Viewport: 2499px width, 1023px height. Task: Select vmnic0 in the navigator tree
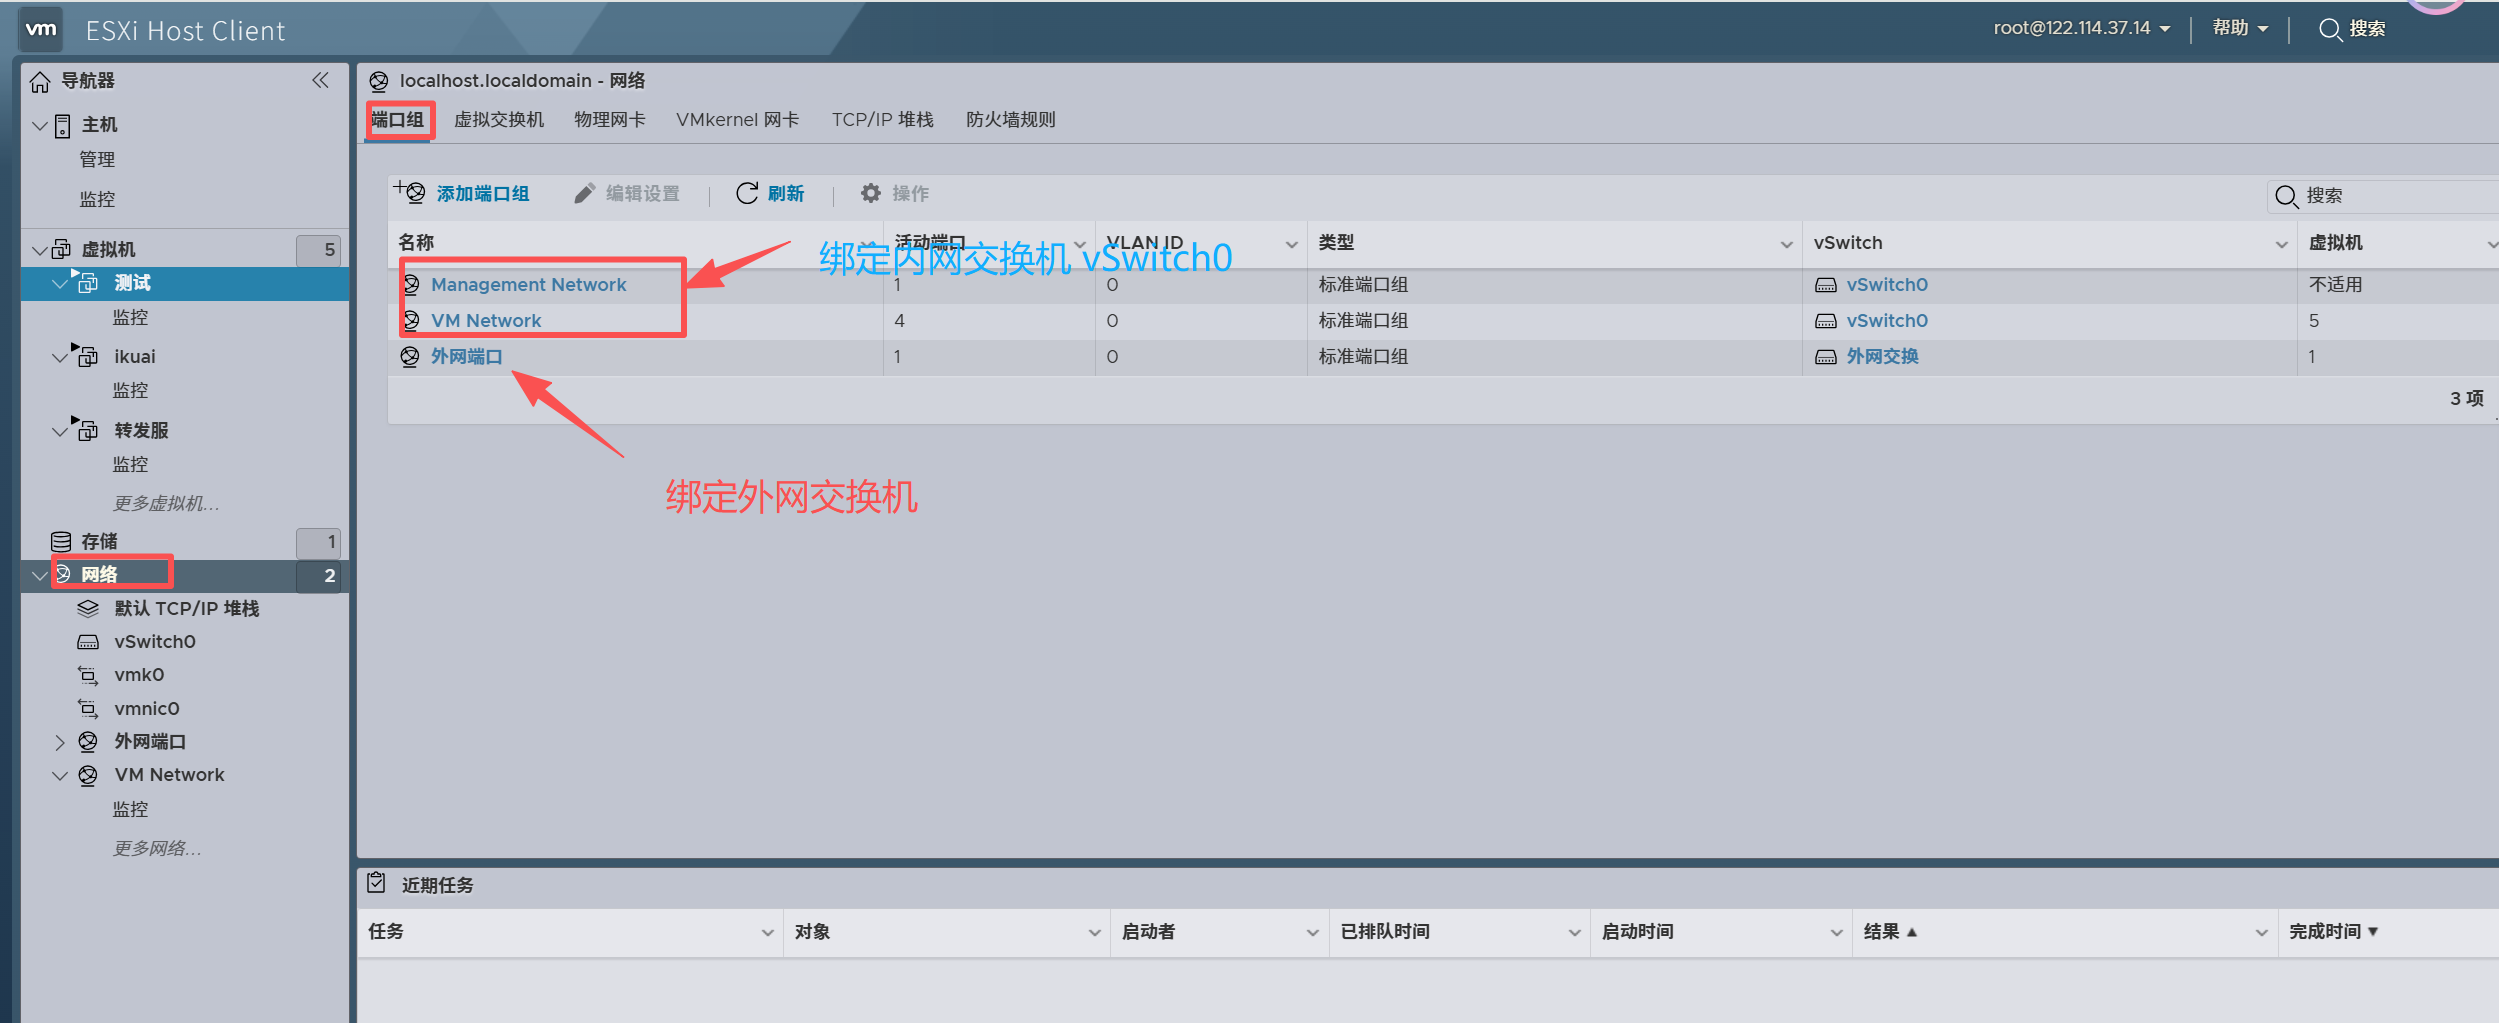(x=146, y=709)
